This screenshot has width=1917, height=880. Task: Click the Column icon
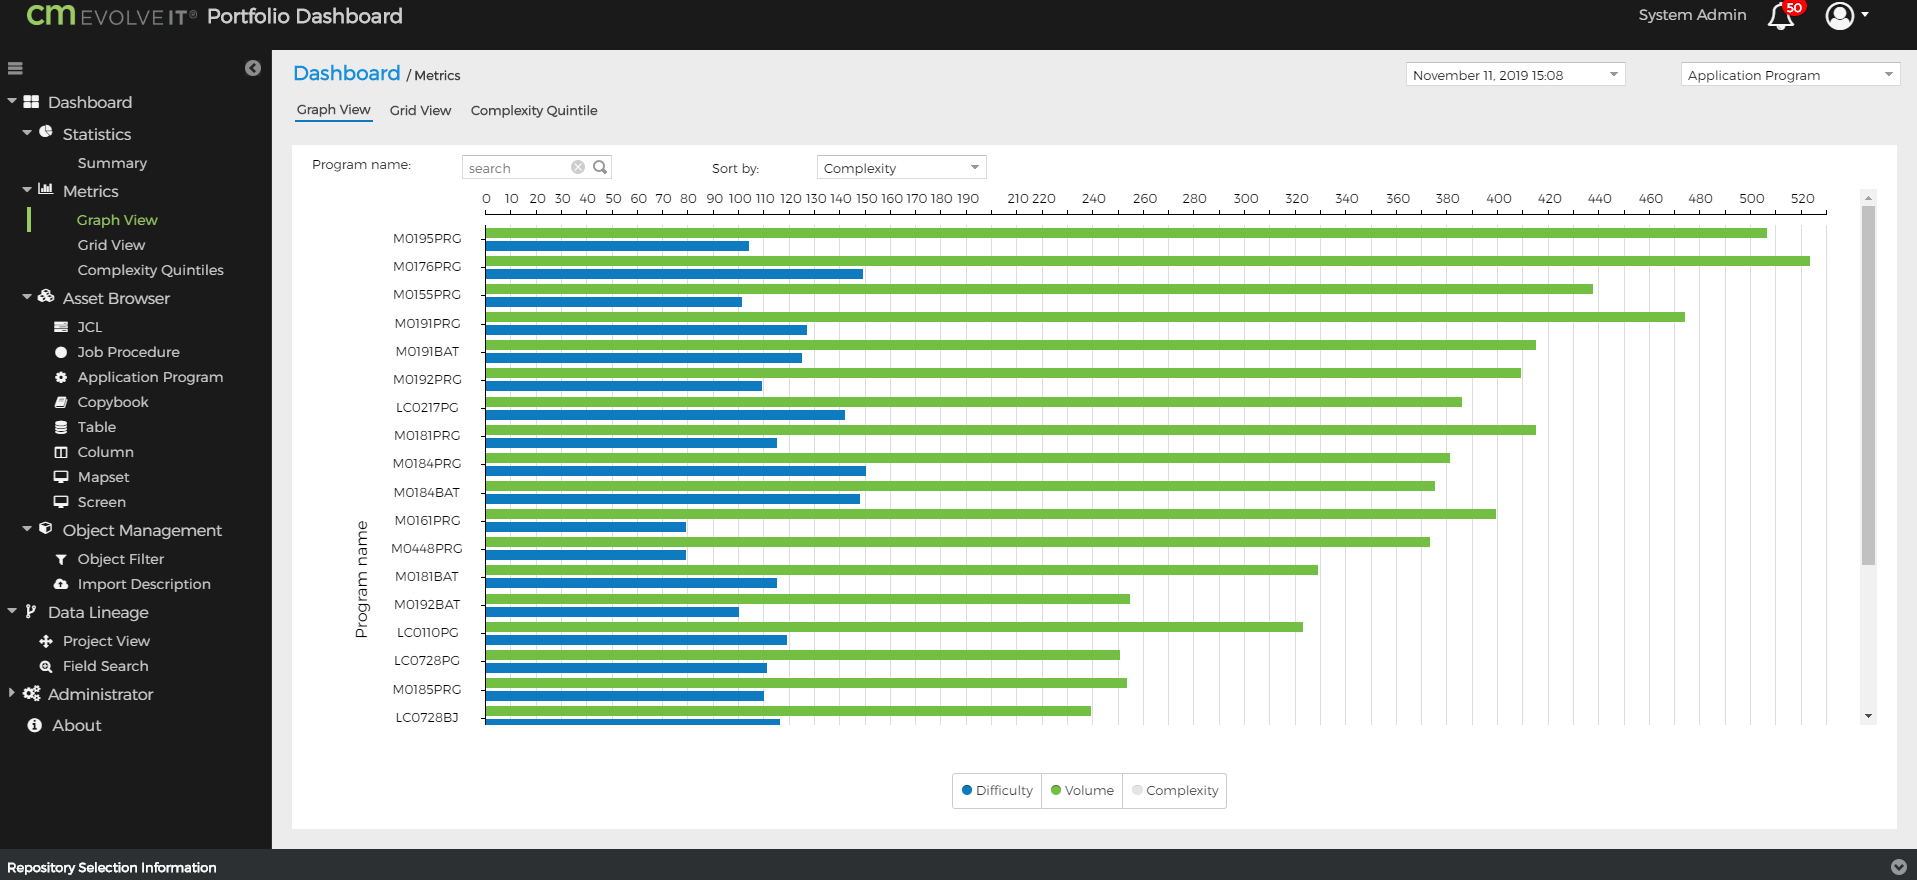coord(61,452)
